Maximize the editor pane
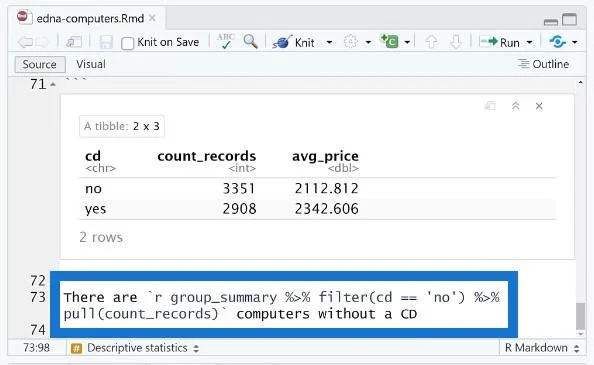This screenshot has height=365, width=594. (x=569, y=19)
